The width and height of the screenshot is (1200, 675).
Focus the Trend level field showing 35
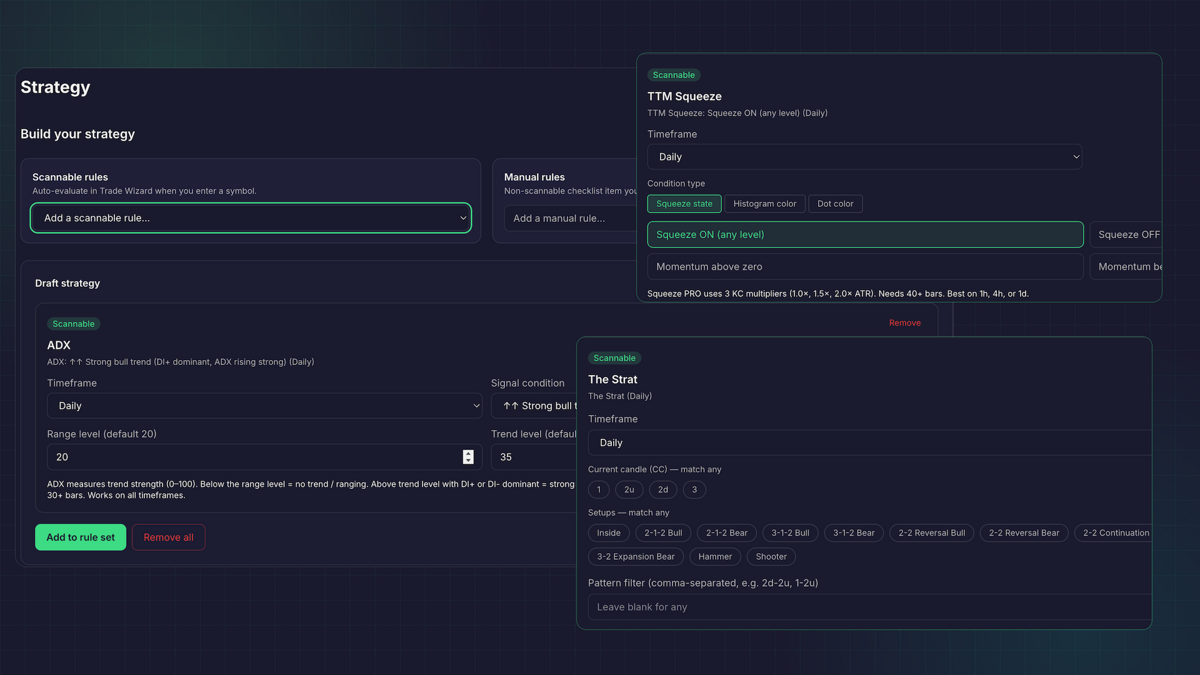point(533,457)
